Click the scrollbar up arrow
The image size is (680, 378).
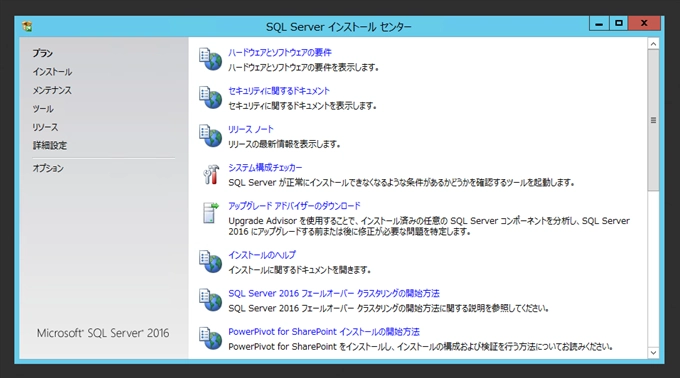click(x=653, y=44)
